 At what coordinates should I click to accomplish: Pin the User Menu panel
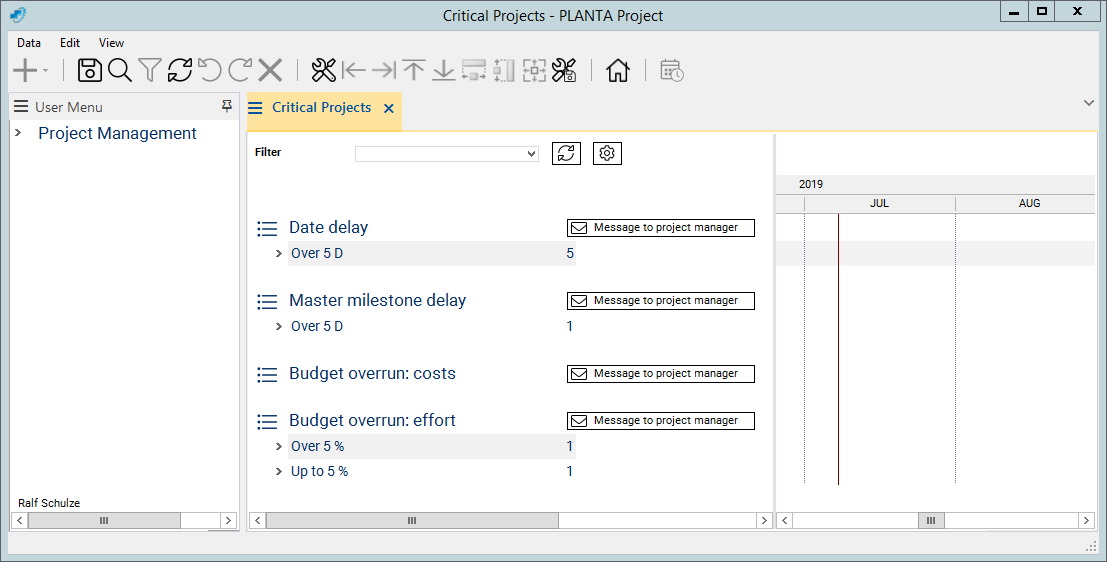pyautogui.click(x=227, y=106)
